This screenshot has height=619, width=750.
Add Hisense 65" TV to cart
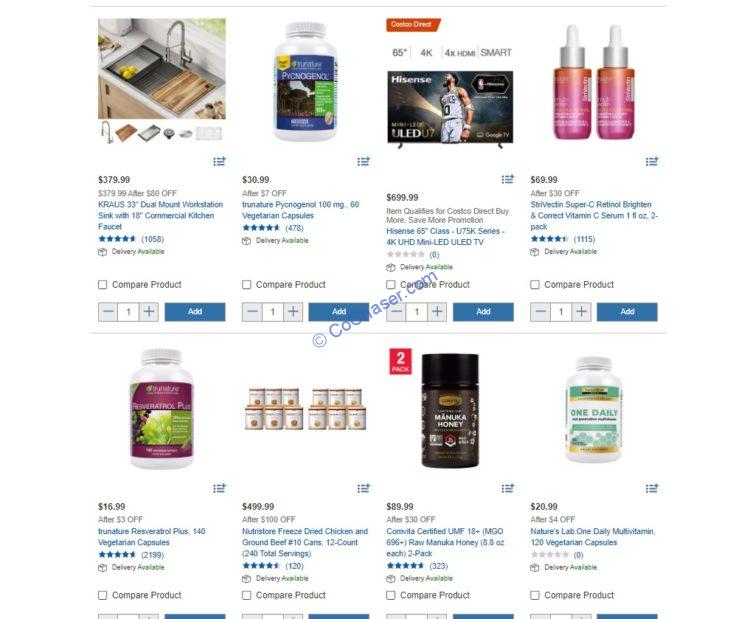[x=483, y=311]
